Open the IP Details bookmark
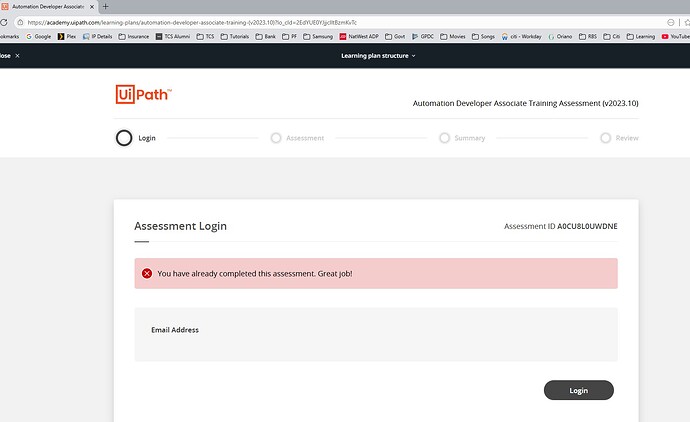Screen dimensions: 690x422 click(98, 37)
